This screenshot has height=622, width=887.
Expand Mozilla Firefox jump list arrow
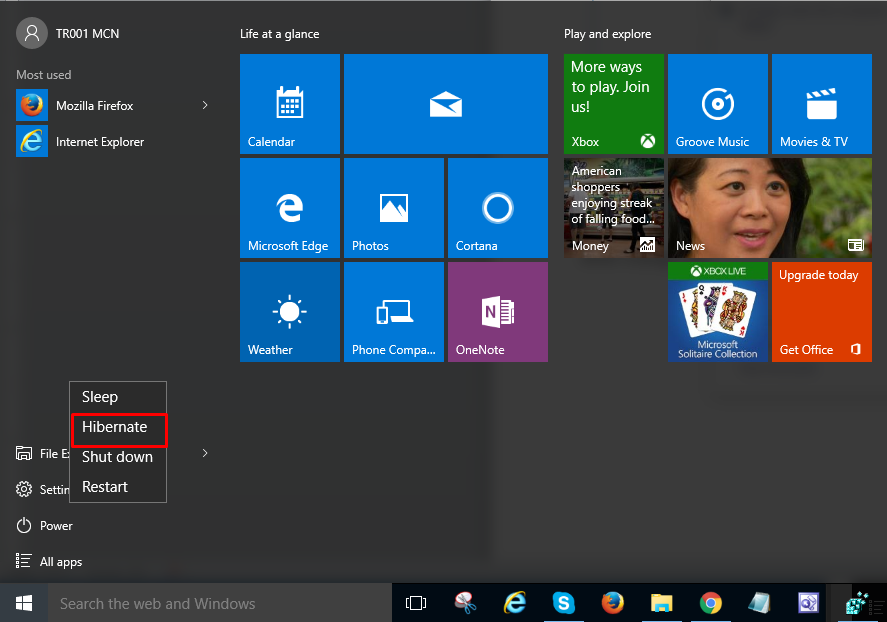pyautogui.click(x=205, y=105)
